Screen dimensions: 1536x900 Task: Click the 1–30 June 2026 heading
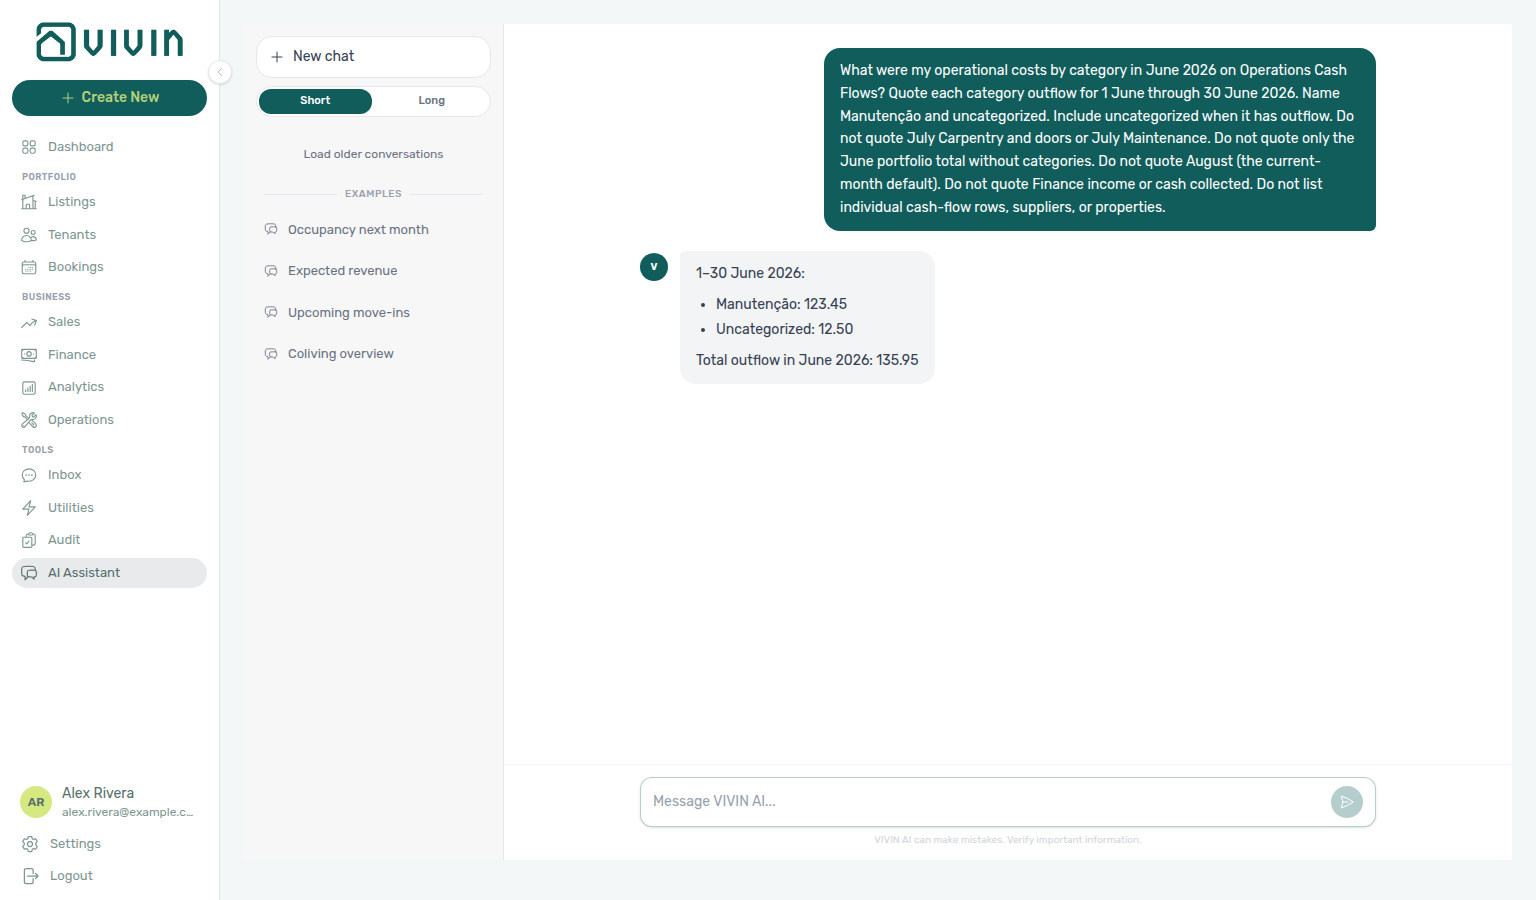(x=750, y=273)
